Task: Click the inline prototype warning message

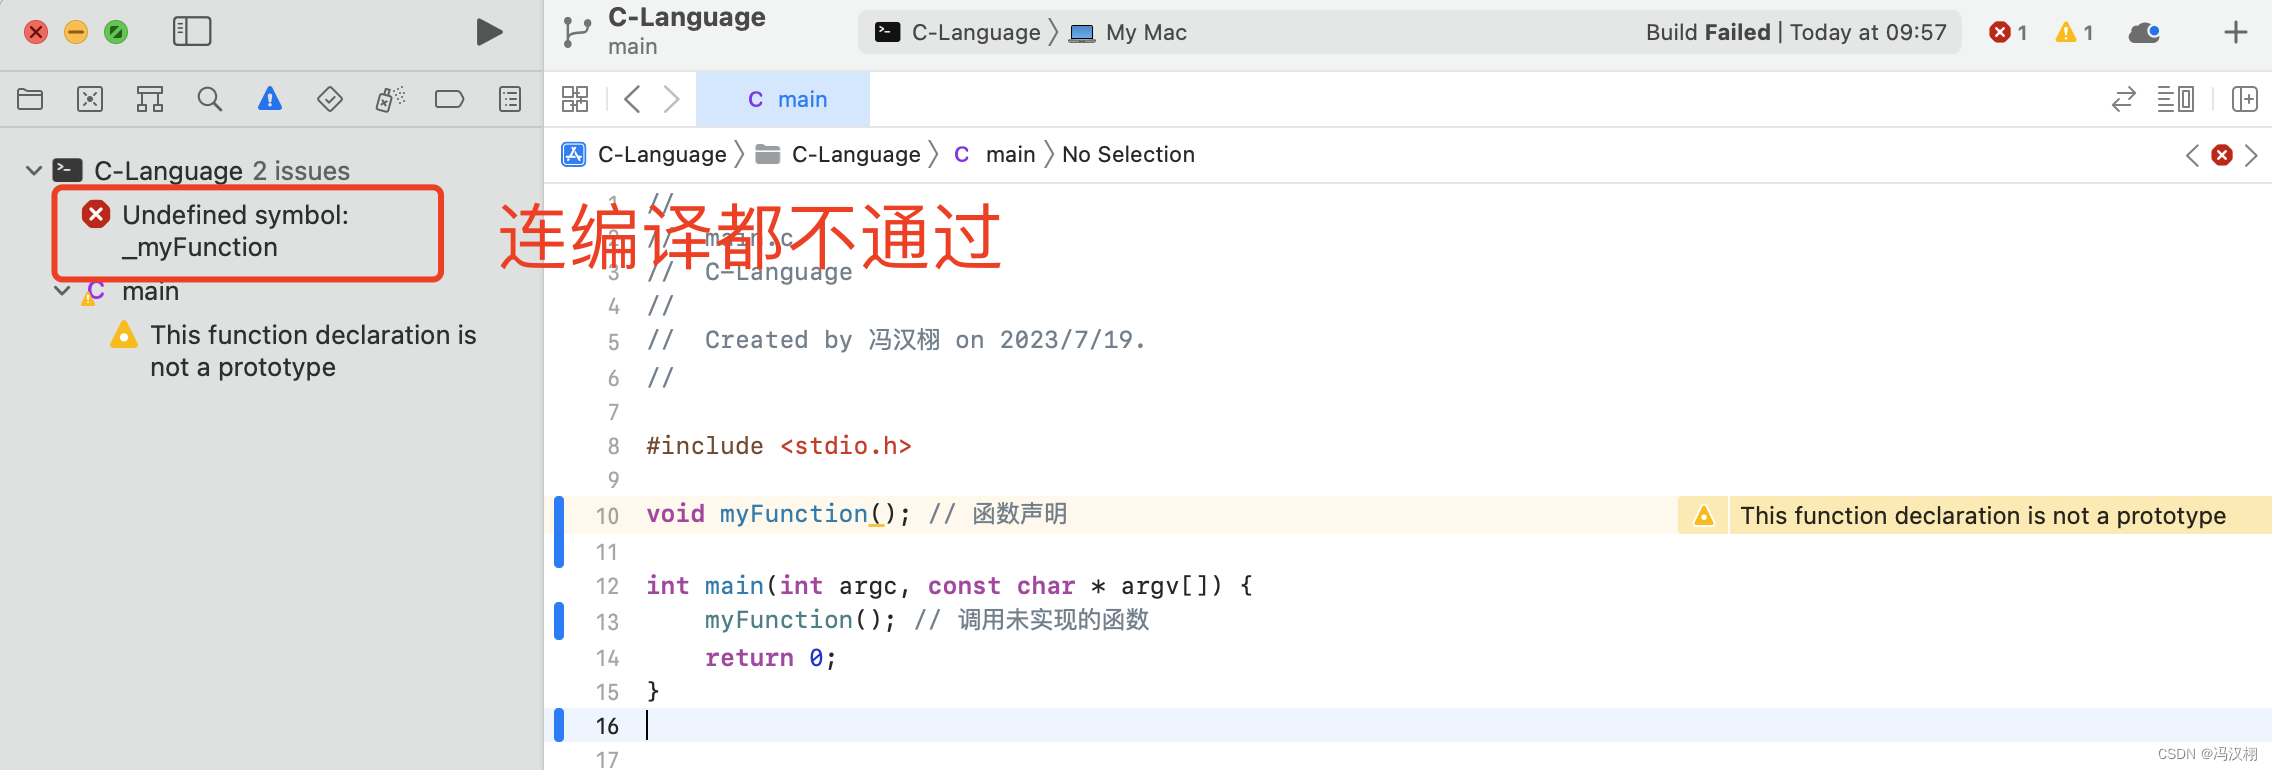Action: point(1982,516)
